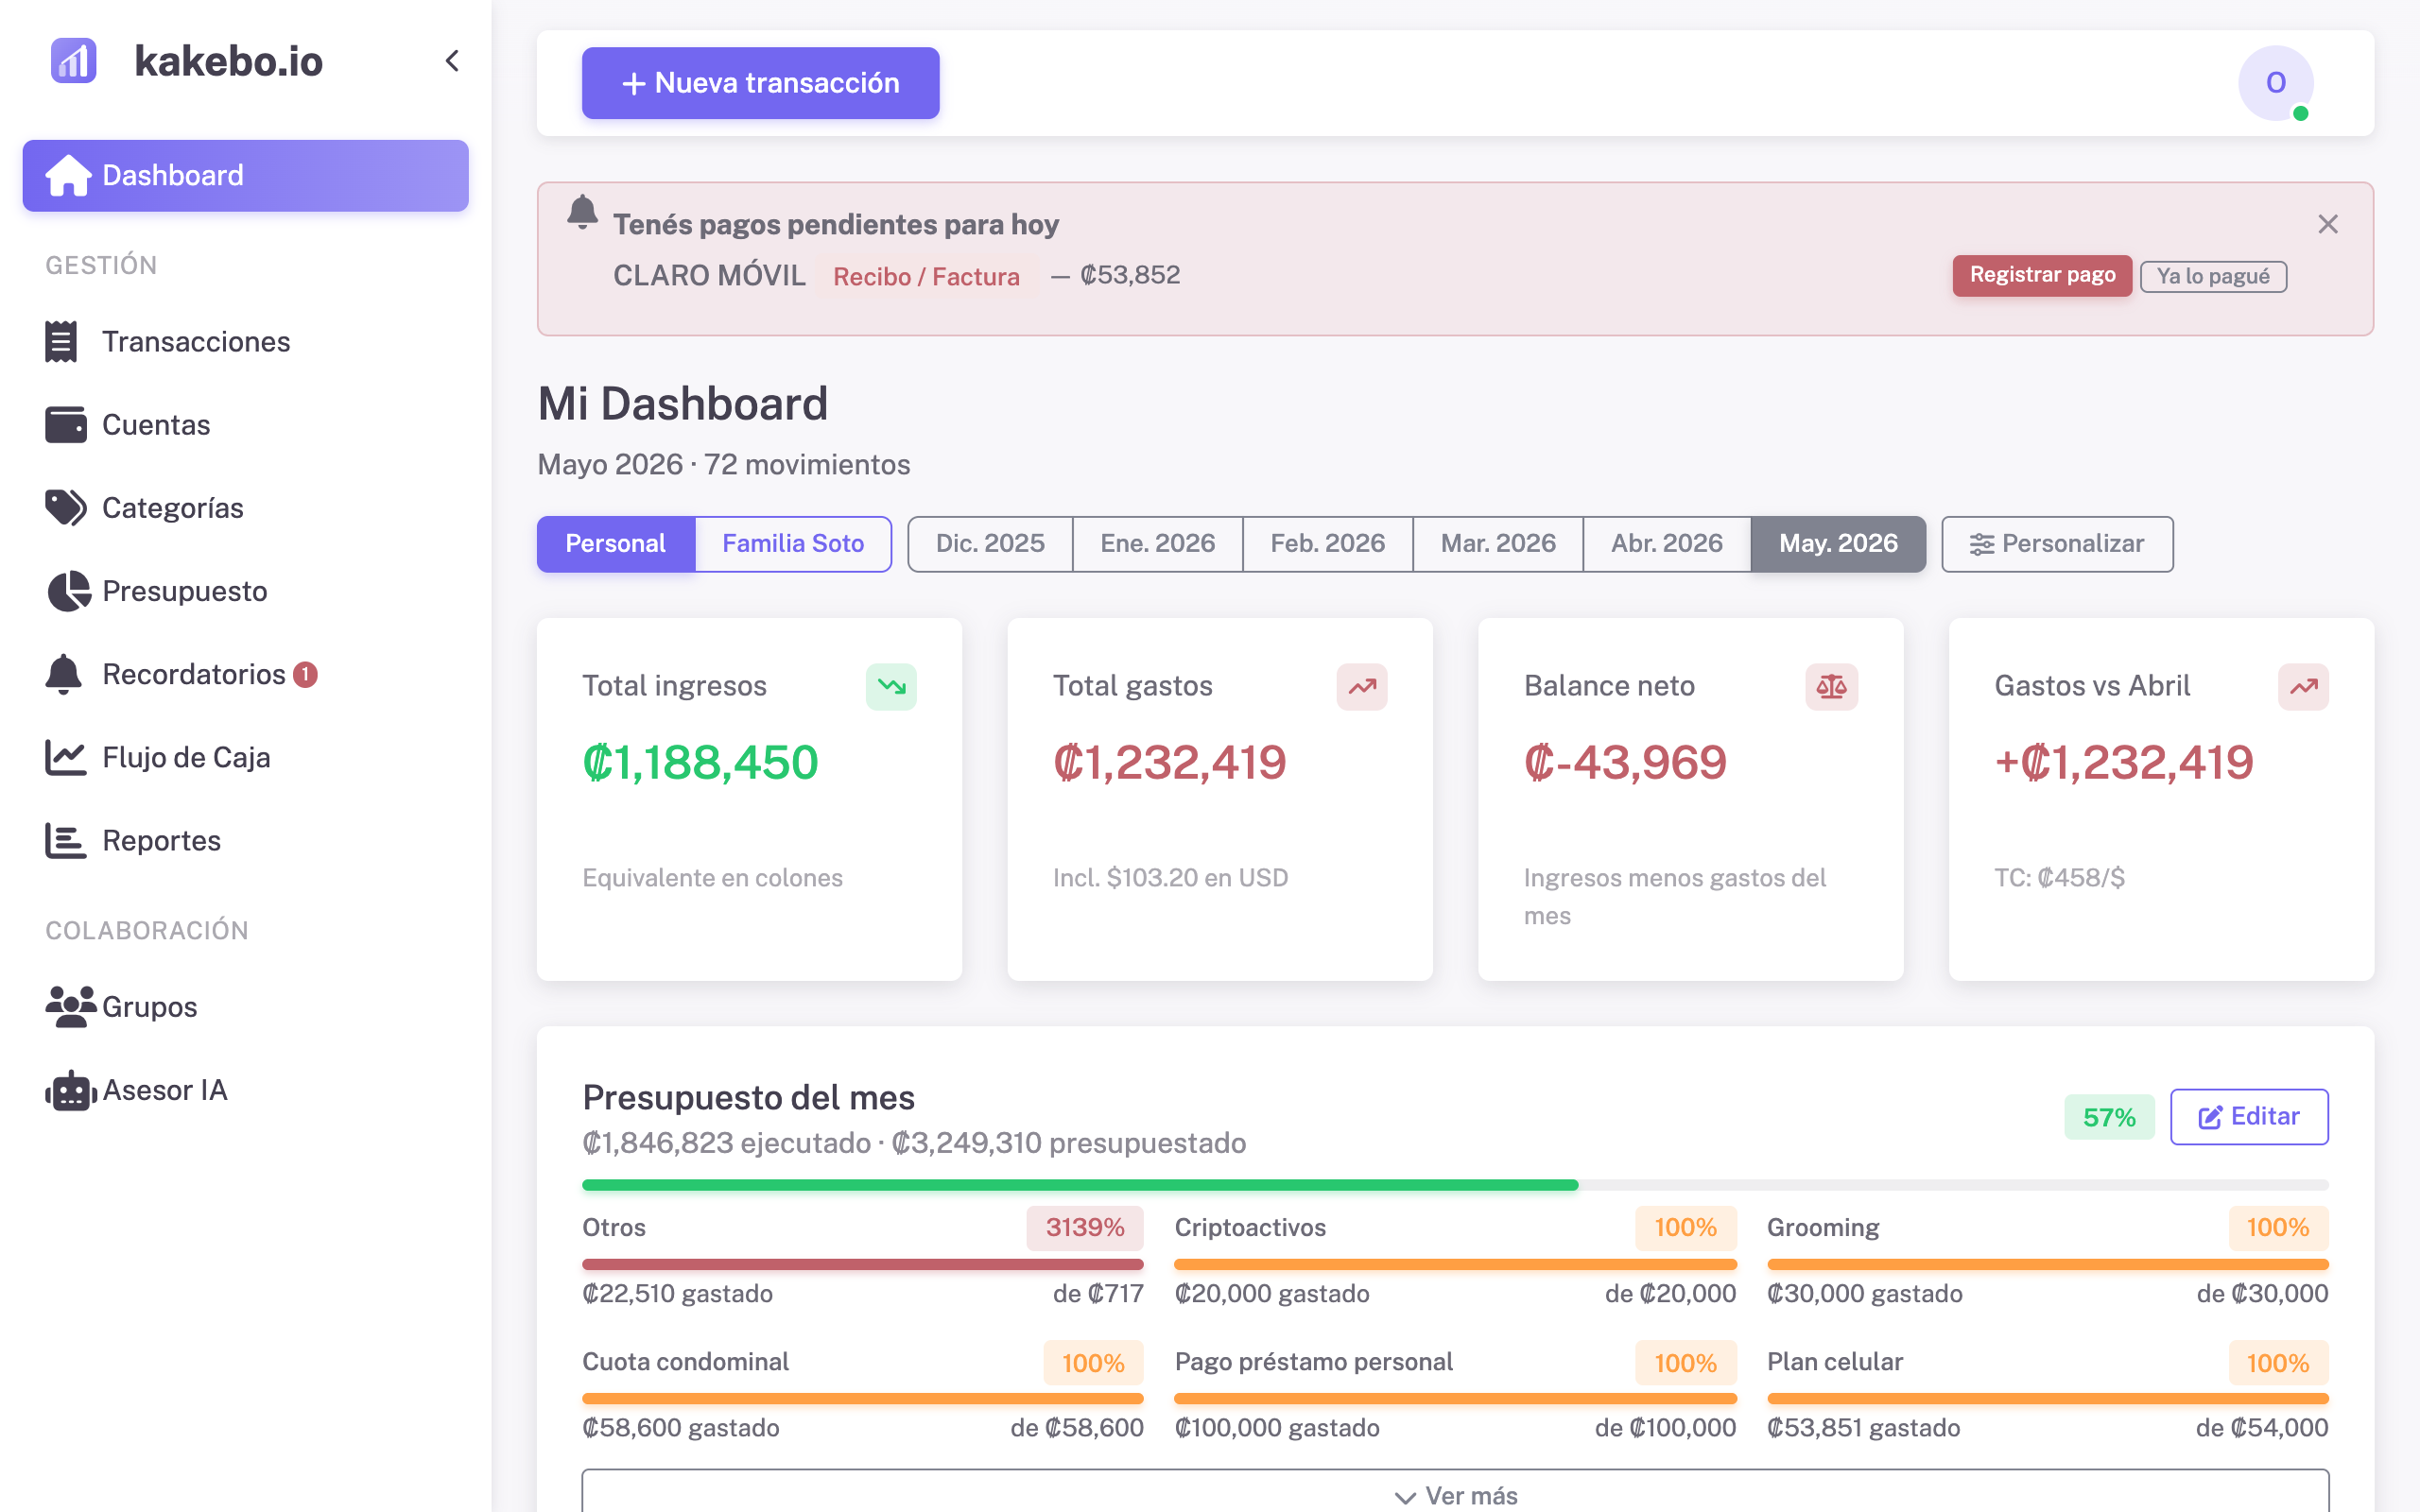This screenshot has height=1512, width=2420.
Task: Click the Reportes bar chart icon
Action: [x=65, y=840]
